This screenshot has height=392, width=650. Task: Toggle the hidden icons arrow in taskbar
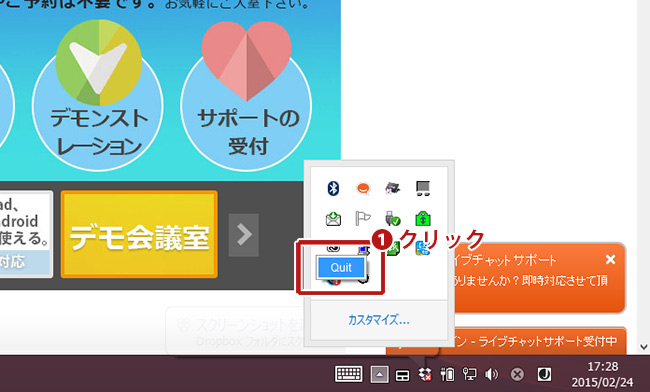pos(379,375)
